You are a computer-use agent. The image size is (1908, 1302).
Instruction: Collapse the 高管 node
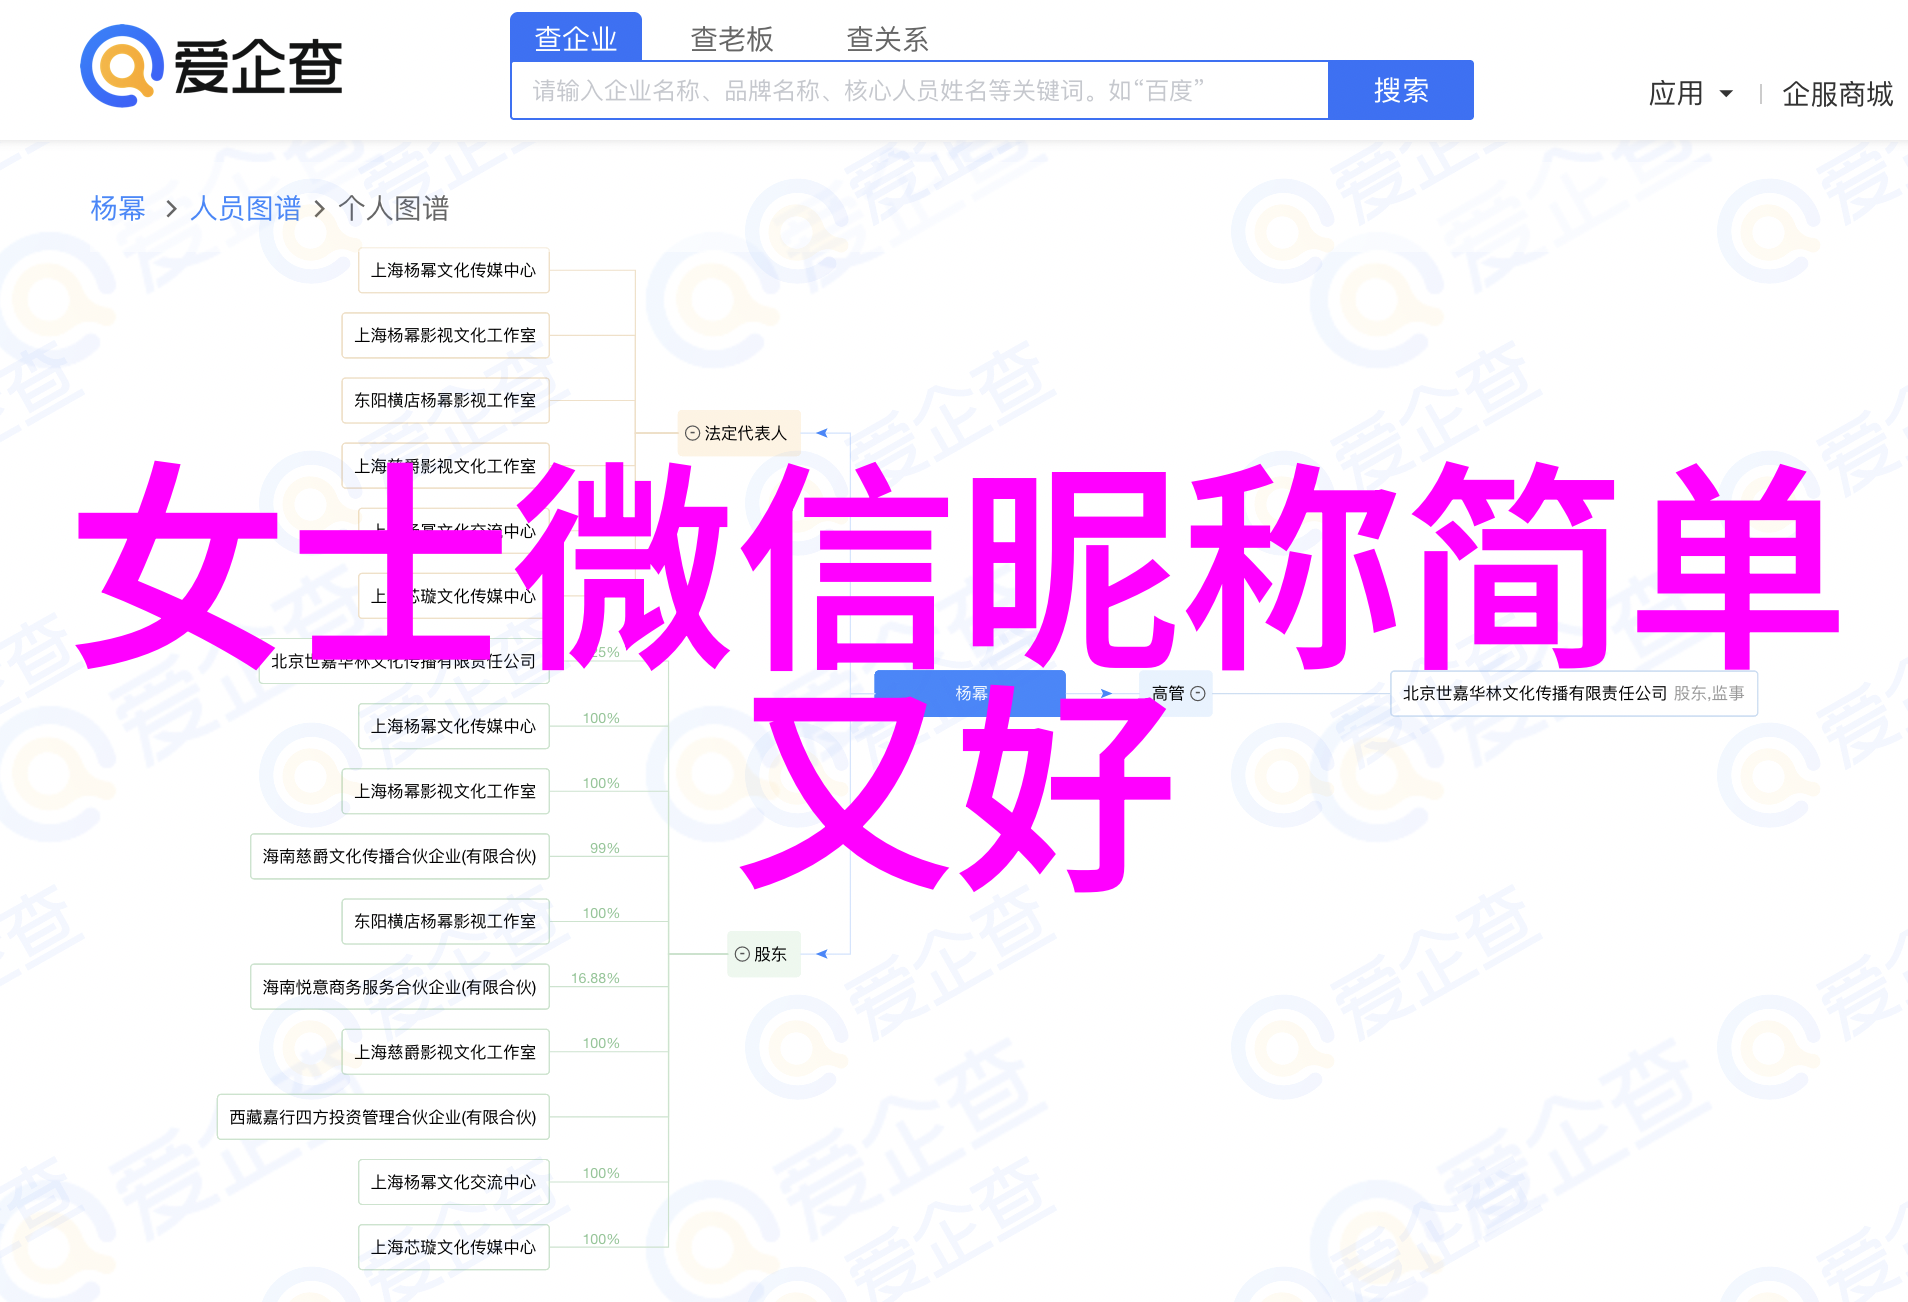1198,693
